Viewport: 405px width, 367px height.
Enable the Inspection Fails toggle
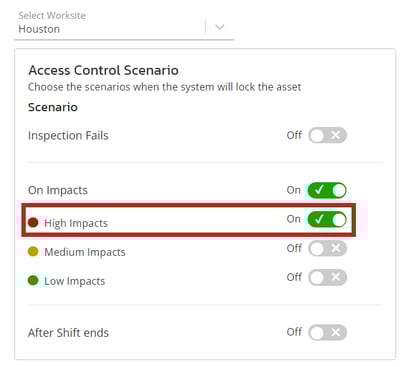(327, 135)
